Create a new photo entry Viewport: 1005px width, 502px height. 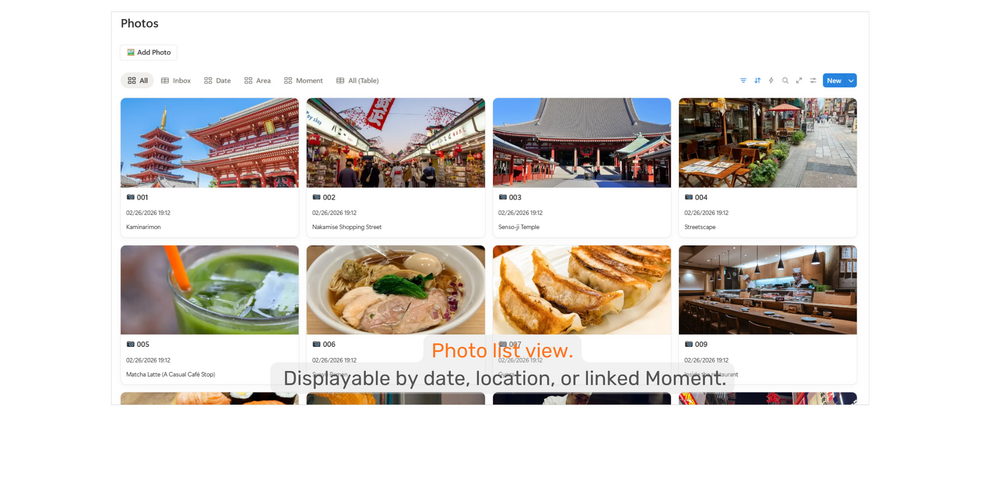834,81
